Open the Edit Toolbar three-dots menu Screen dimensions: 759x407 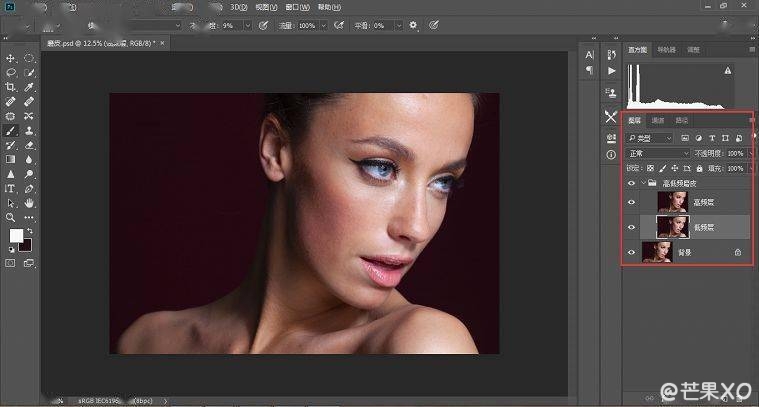click(29, 218)
